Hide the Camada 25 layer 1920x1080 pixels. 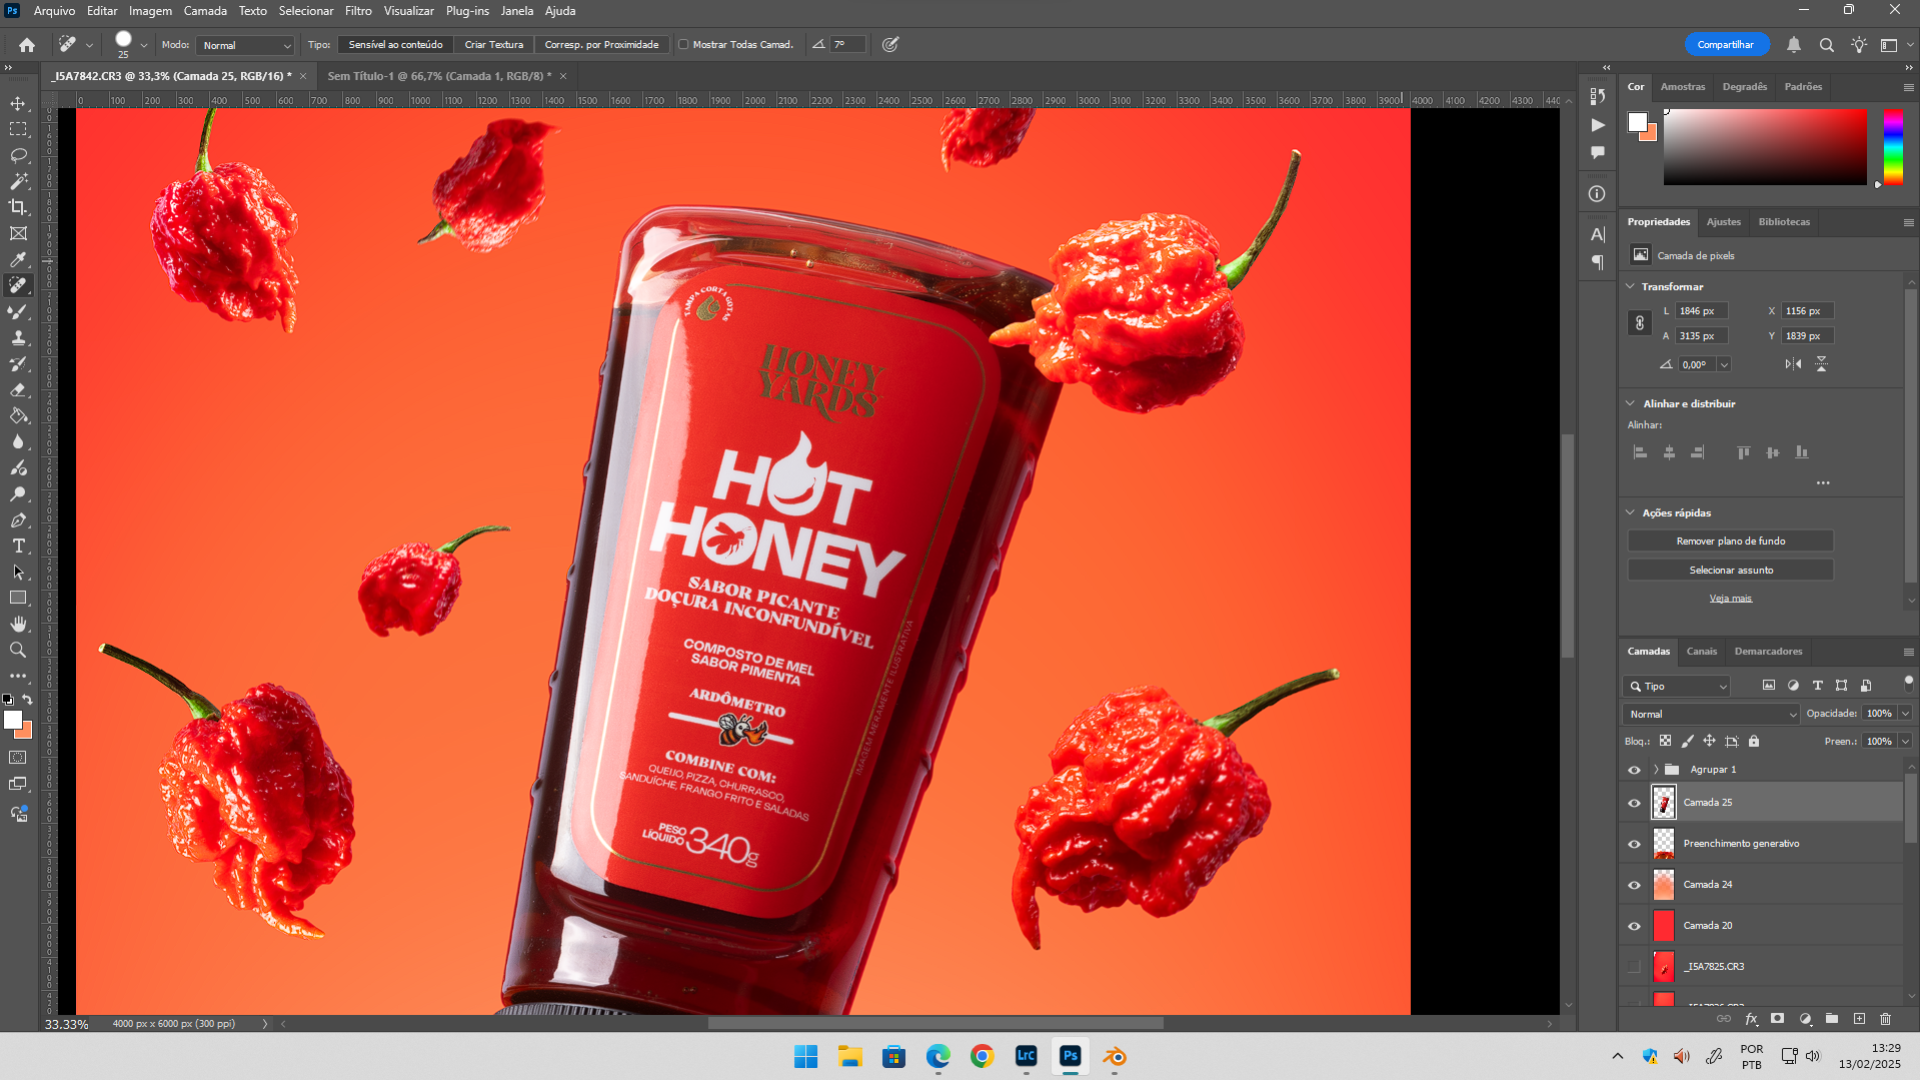1634,803
